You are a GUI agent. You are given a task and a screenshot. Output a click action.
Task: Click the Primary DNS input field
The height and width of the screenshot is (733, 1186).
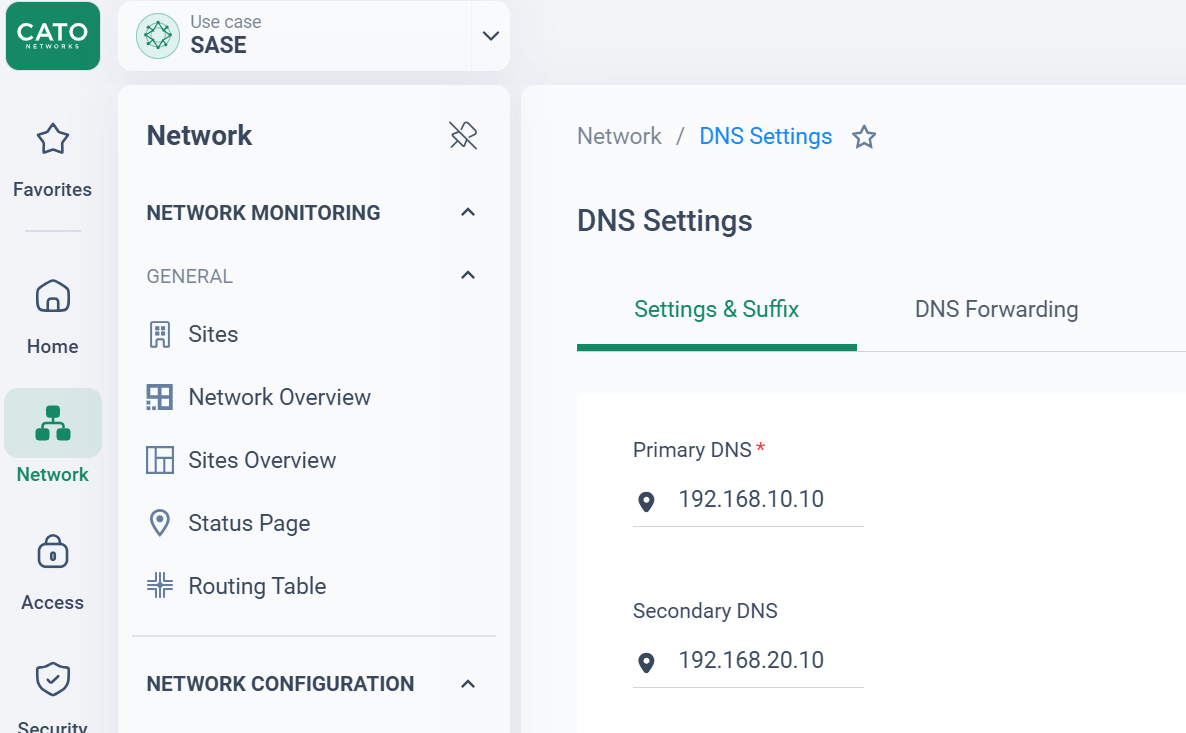tap(748, 499)
